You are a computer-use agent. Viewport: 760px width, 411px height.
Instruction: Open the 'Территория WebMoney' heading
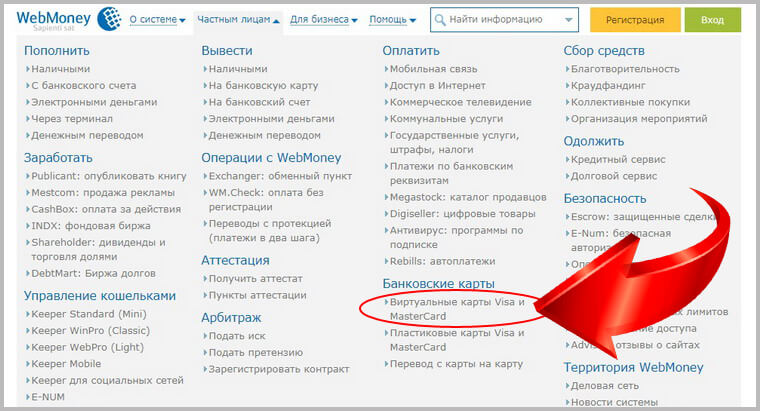click(x=633, y=367)
